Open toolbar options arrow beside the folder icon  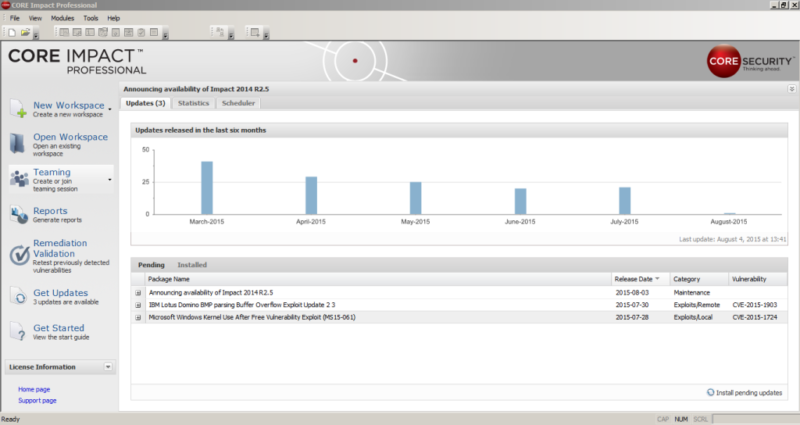36,35
